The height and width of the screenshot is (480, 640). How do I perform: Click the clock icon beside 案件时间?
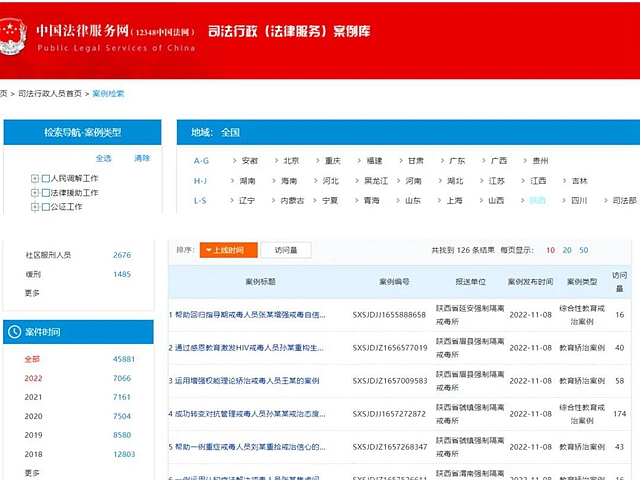pyautogui.click(x=14, y=332)
